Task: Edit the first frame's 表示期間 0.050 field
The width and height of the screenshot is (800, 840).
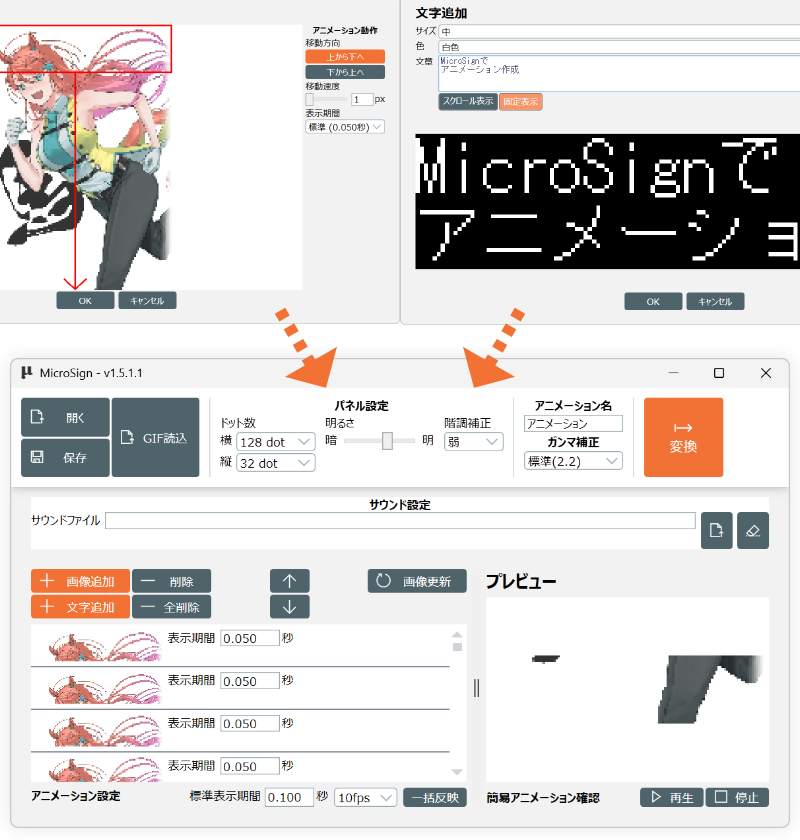Action: tap(250, 638)
